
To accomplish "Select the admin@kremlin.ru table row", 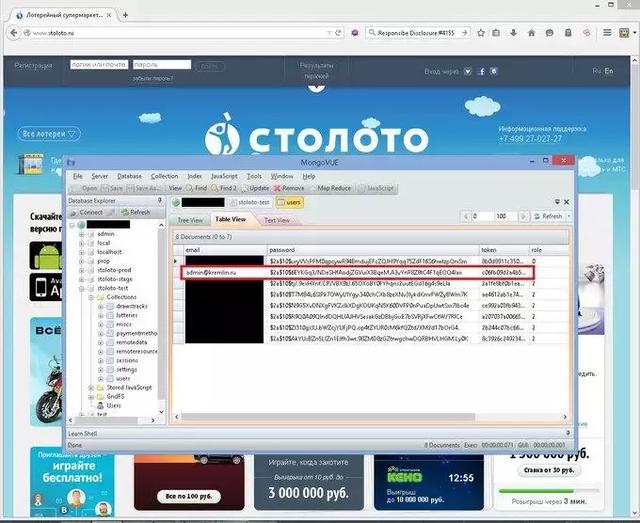I will [x=357, y=272].
